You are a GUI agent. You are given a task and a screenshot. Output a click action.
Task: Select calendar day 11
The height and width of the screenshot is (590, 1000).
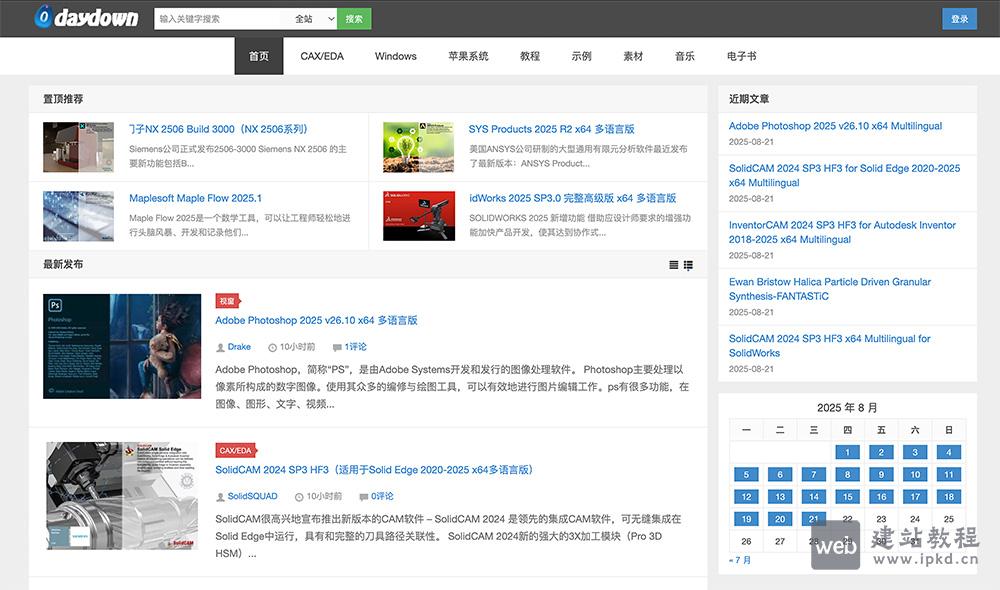948,475
